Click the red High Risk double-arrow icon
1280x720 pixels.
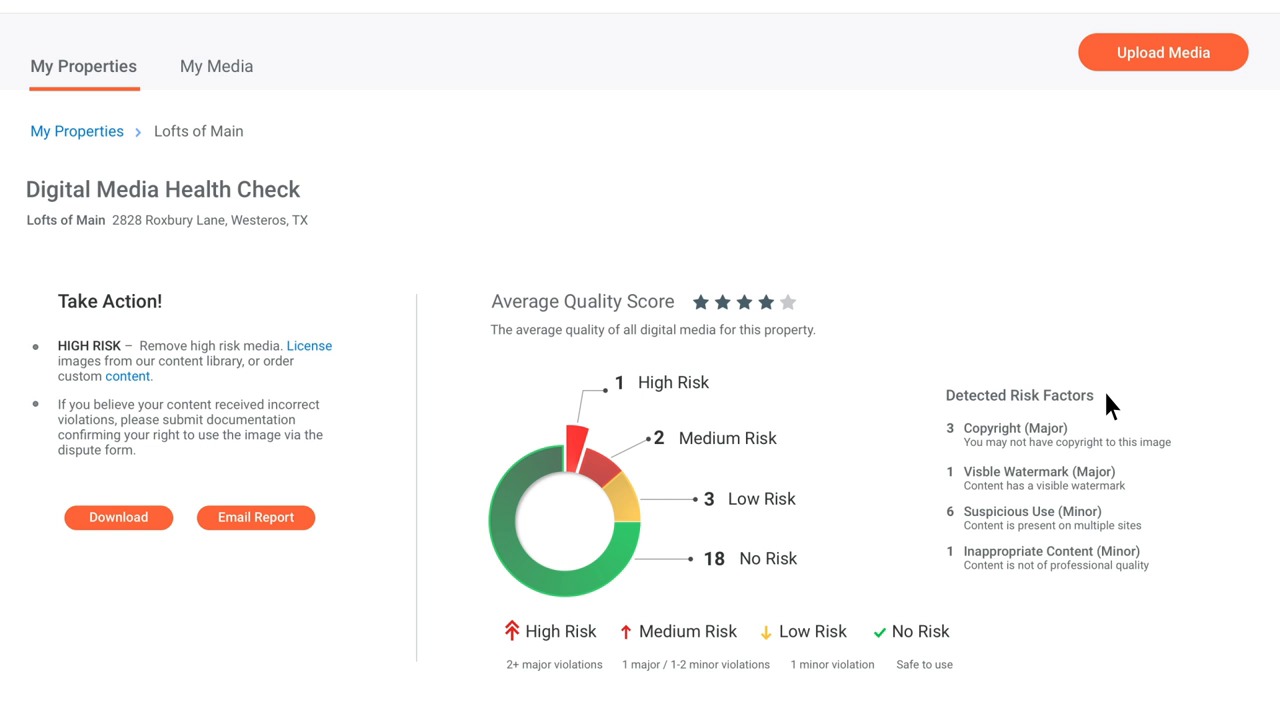[x=512, y=631]
